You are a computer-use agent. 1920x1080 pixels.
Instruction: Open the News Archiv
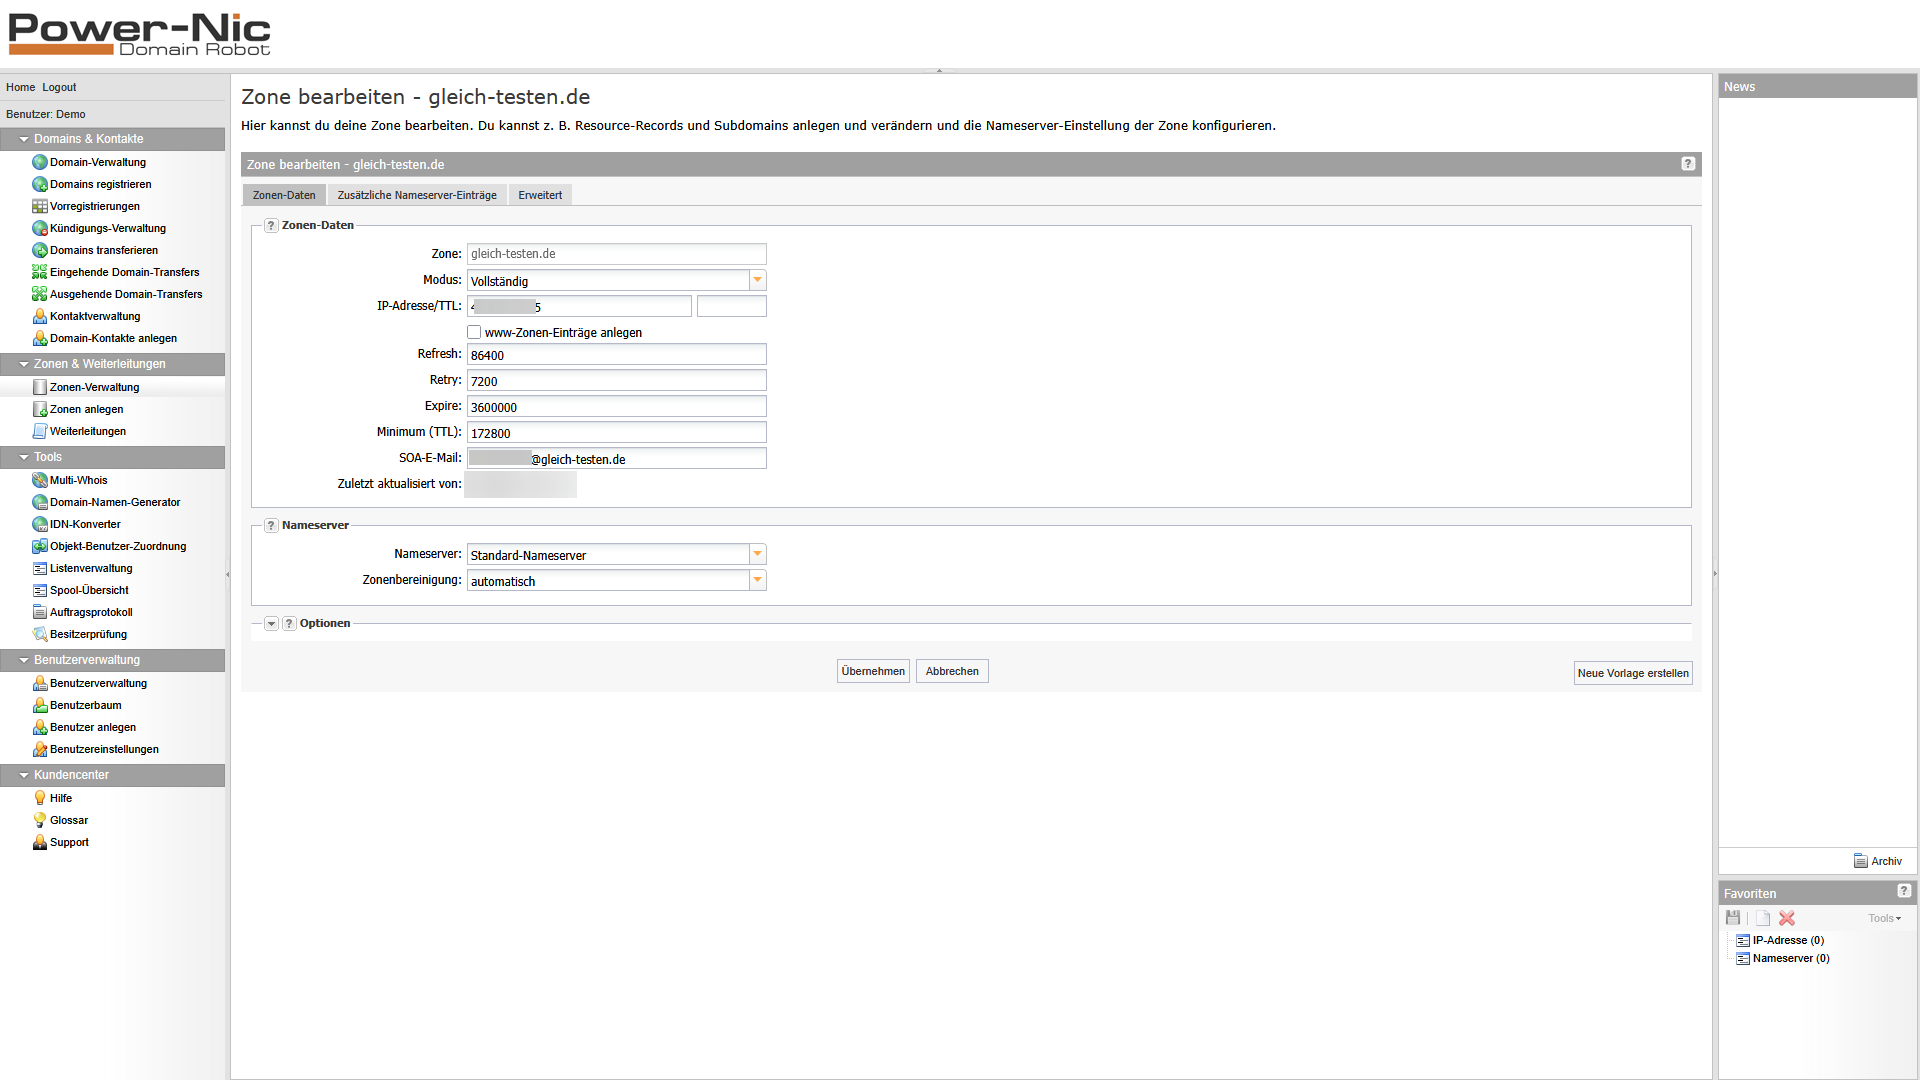pos(1878,861)
